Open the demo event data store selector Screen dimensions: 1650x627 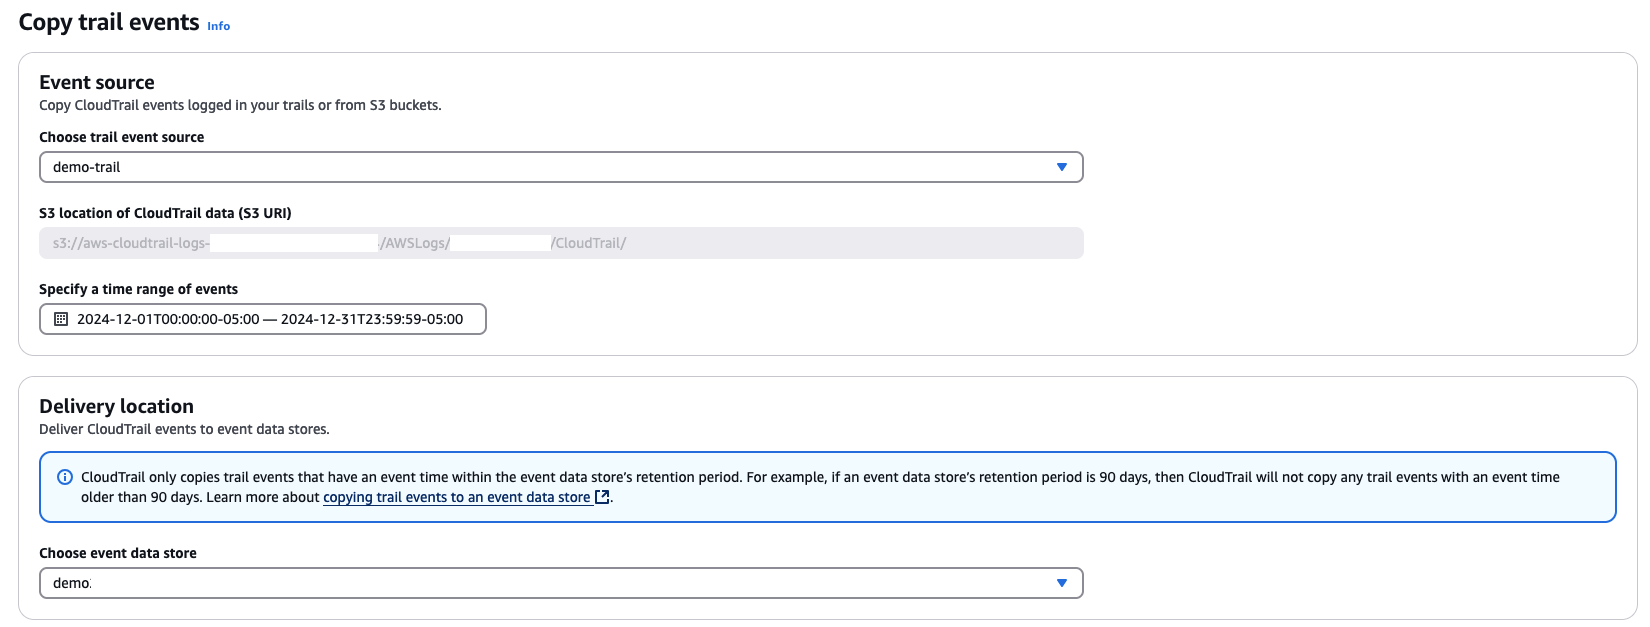[x=561, y=583]
